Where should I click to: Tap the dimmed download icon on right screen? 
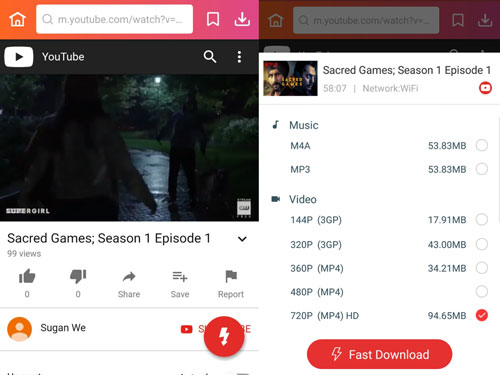pos(485,20)
